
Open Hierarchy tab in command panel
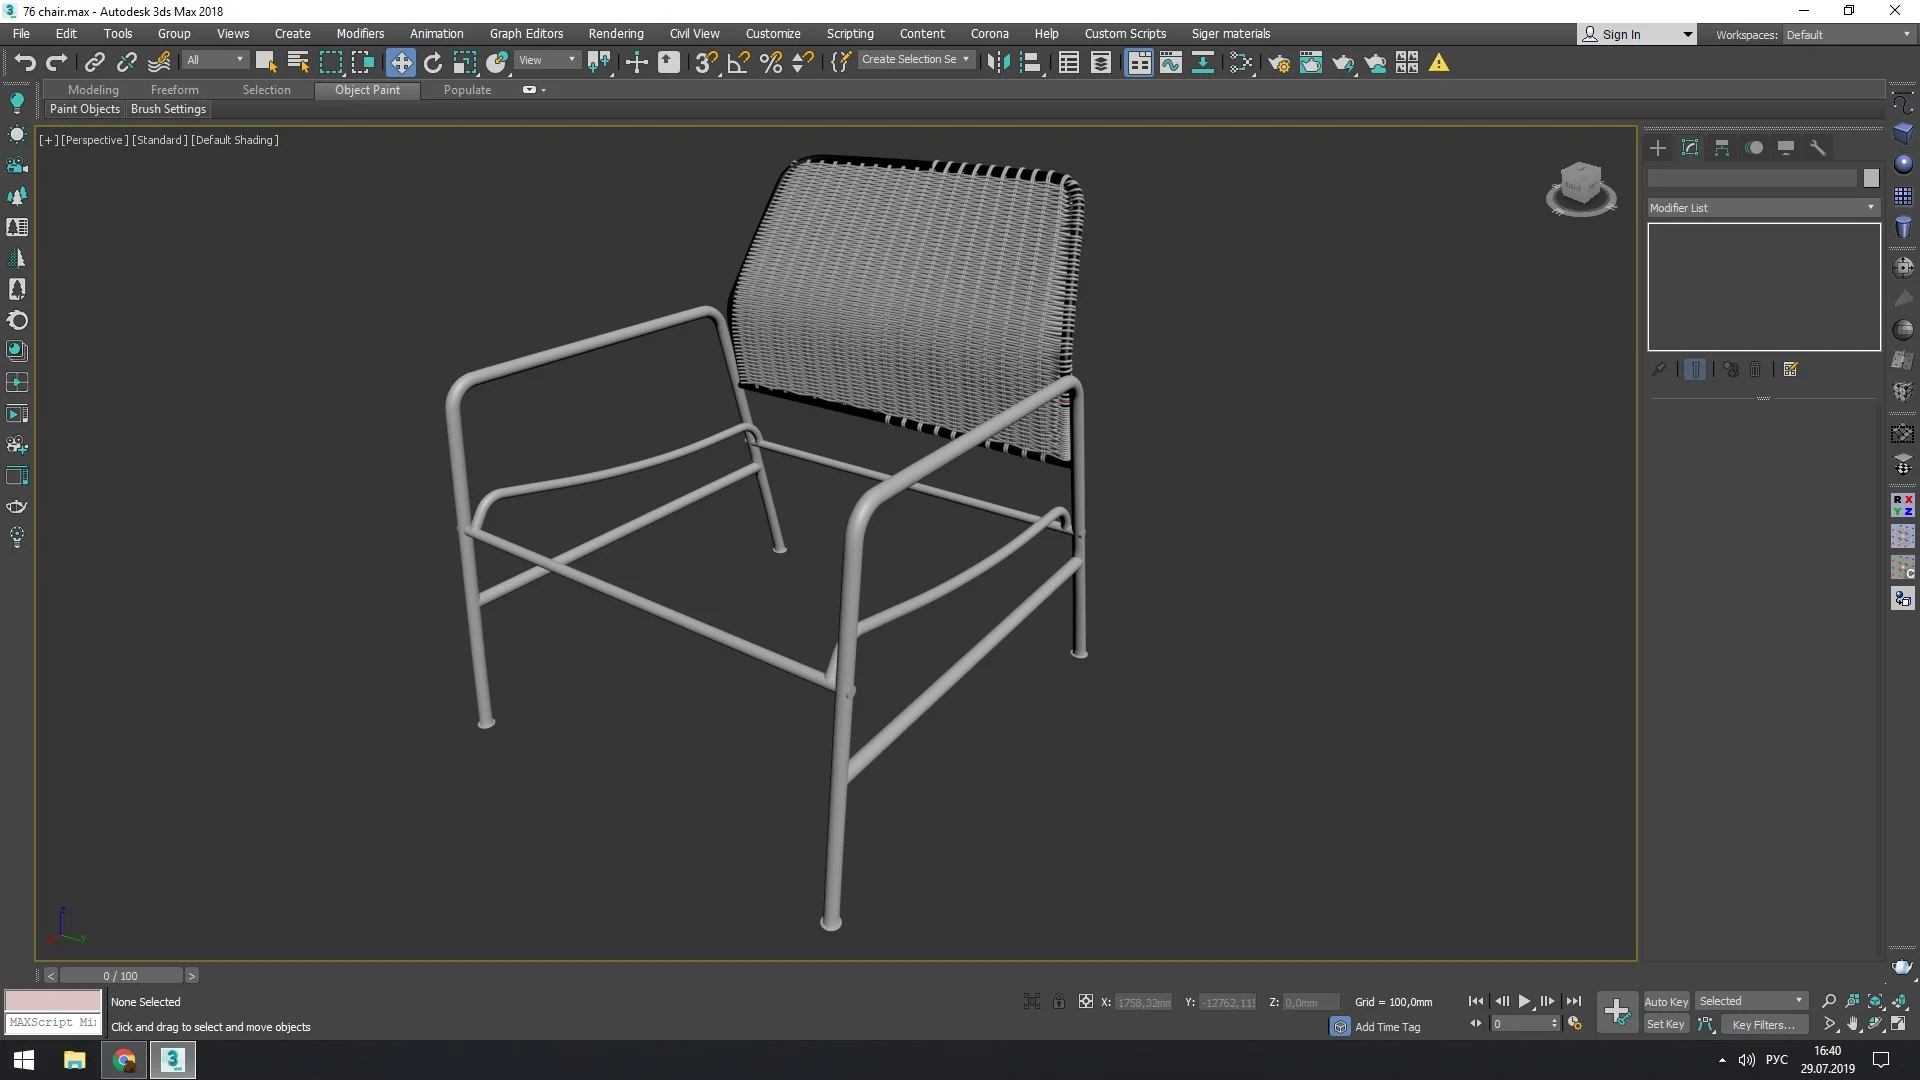(x=1722, y=148)
